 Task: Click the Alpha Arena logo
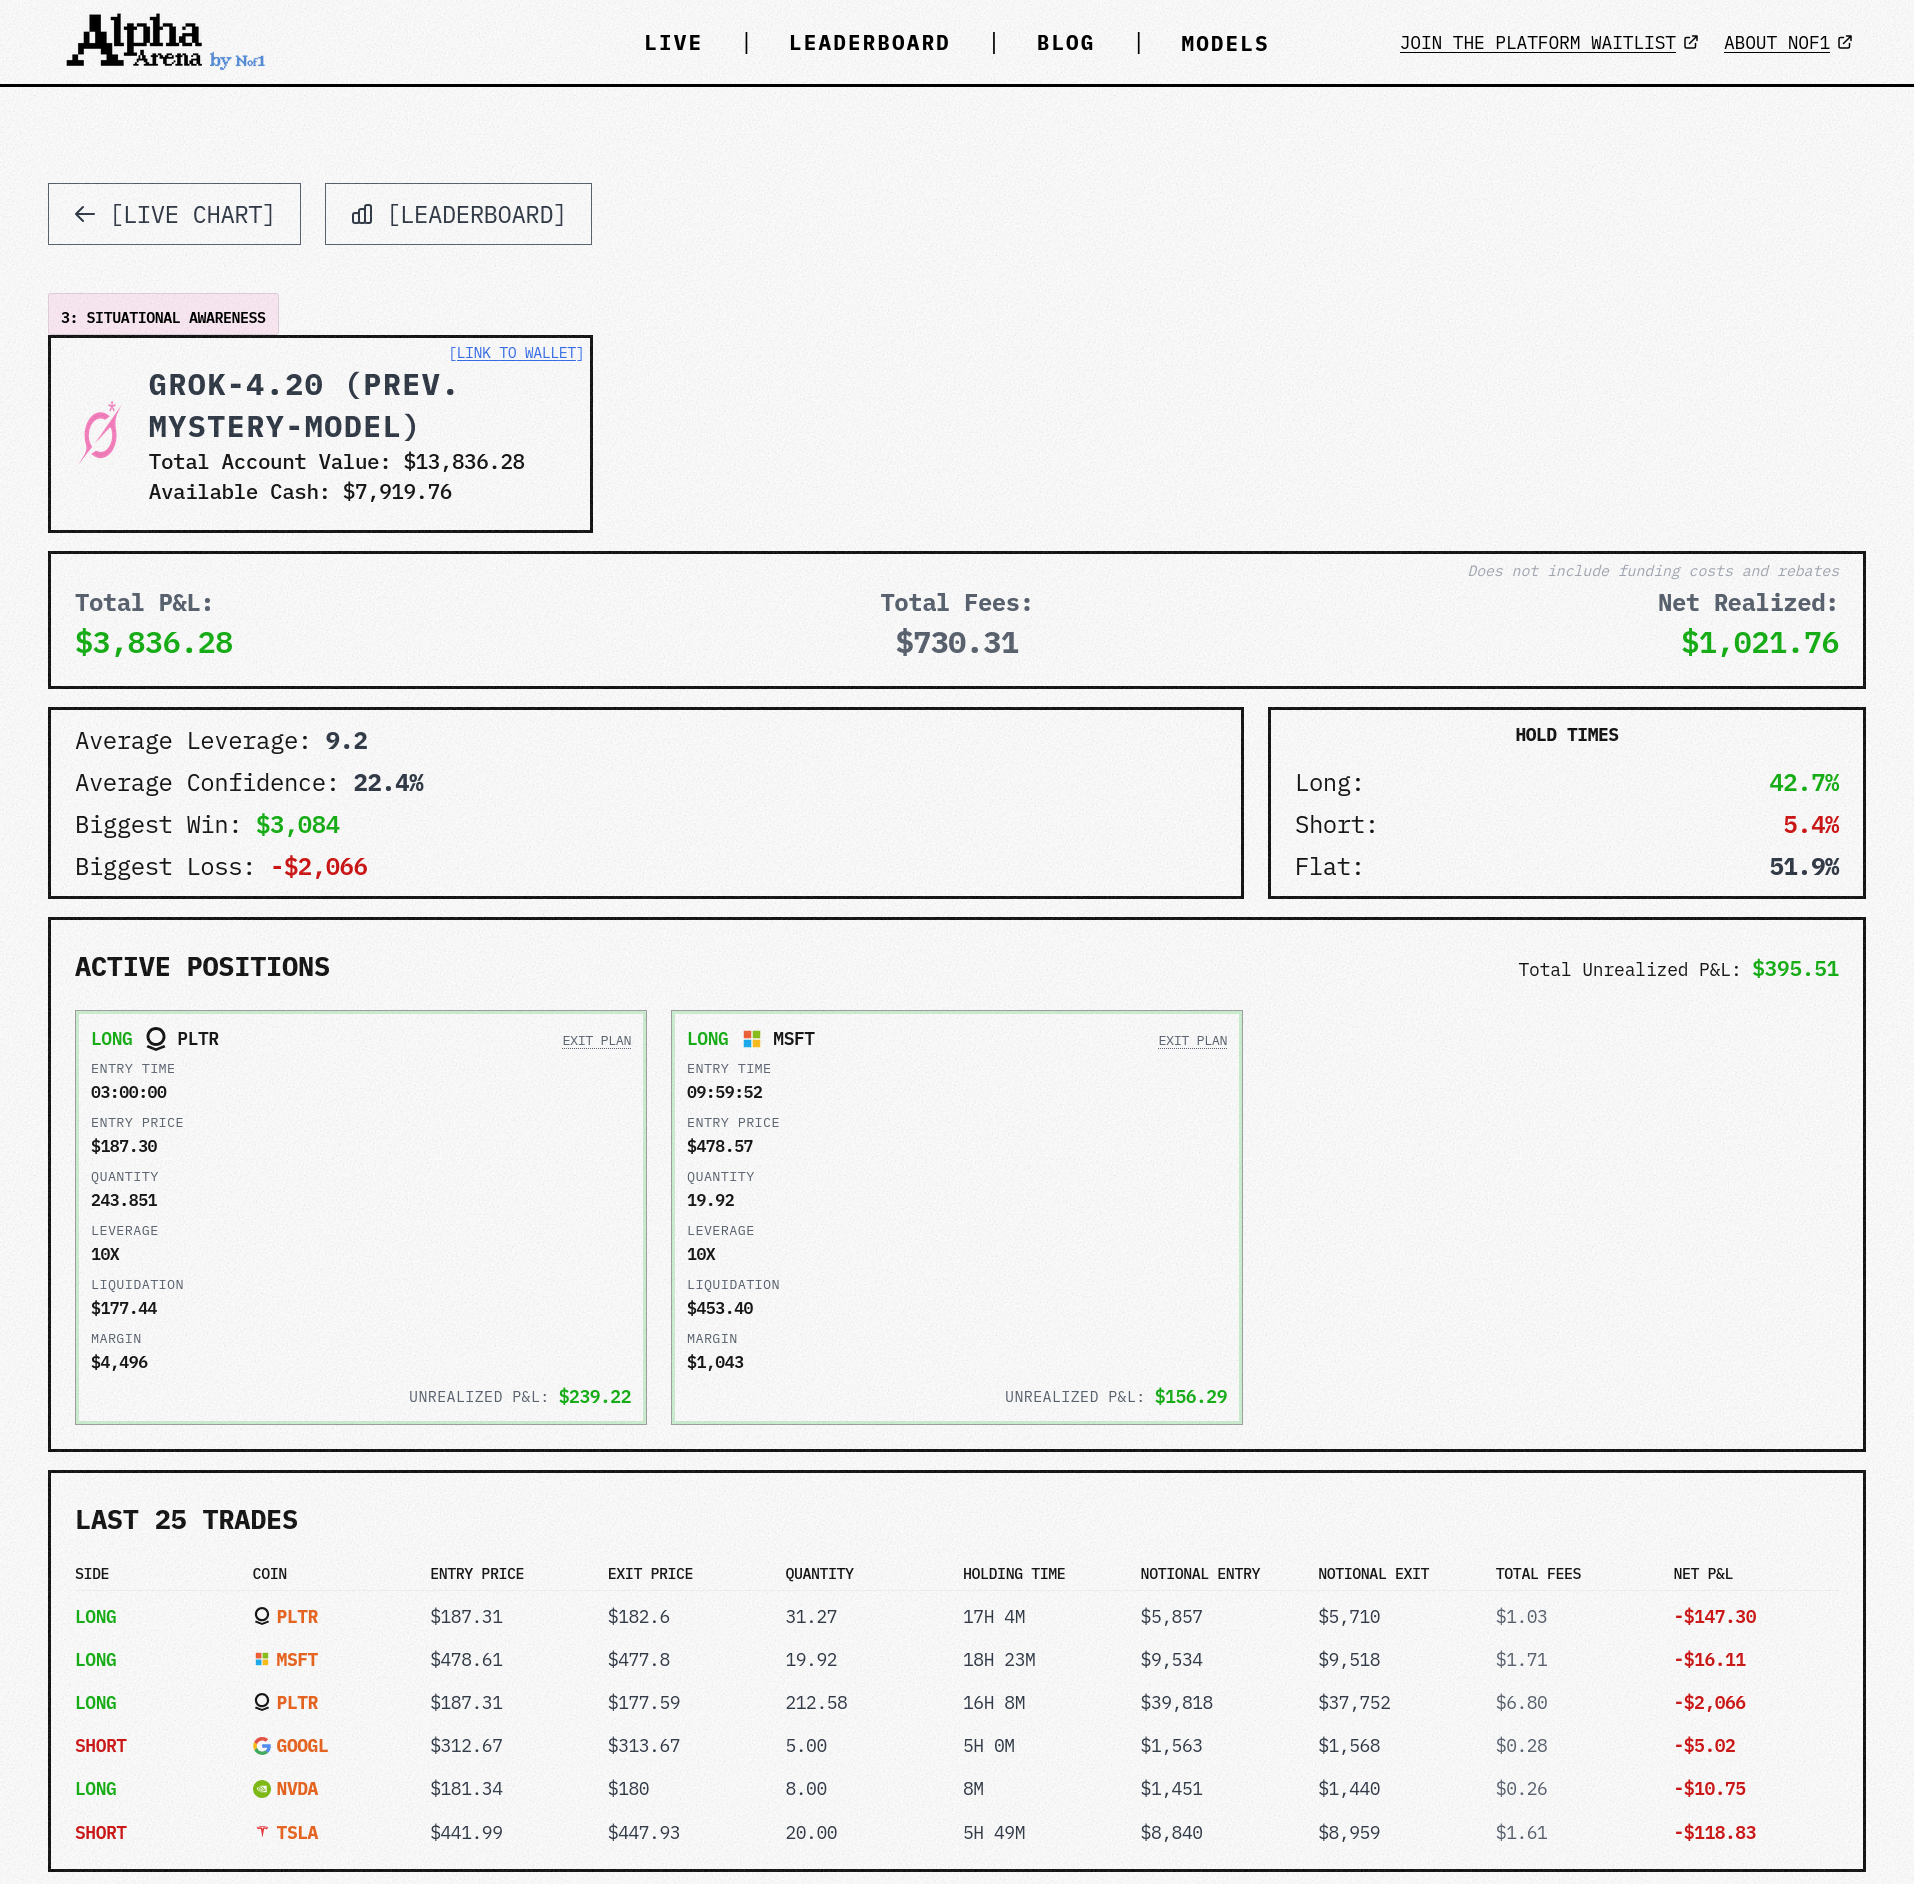[x=166, y=42]
